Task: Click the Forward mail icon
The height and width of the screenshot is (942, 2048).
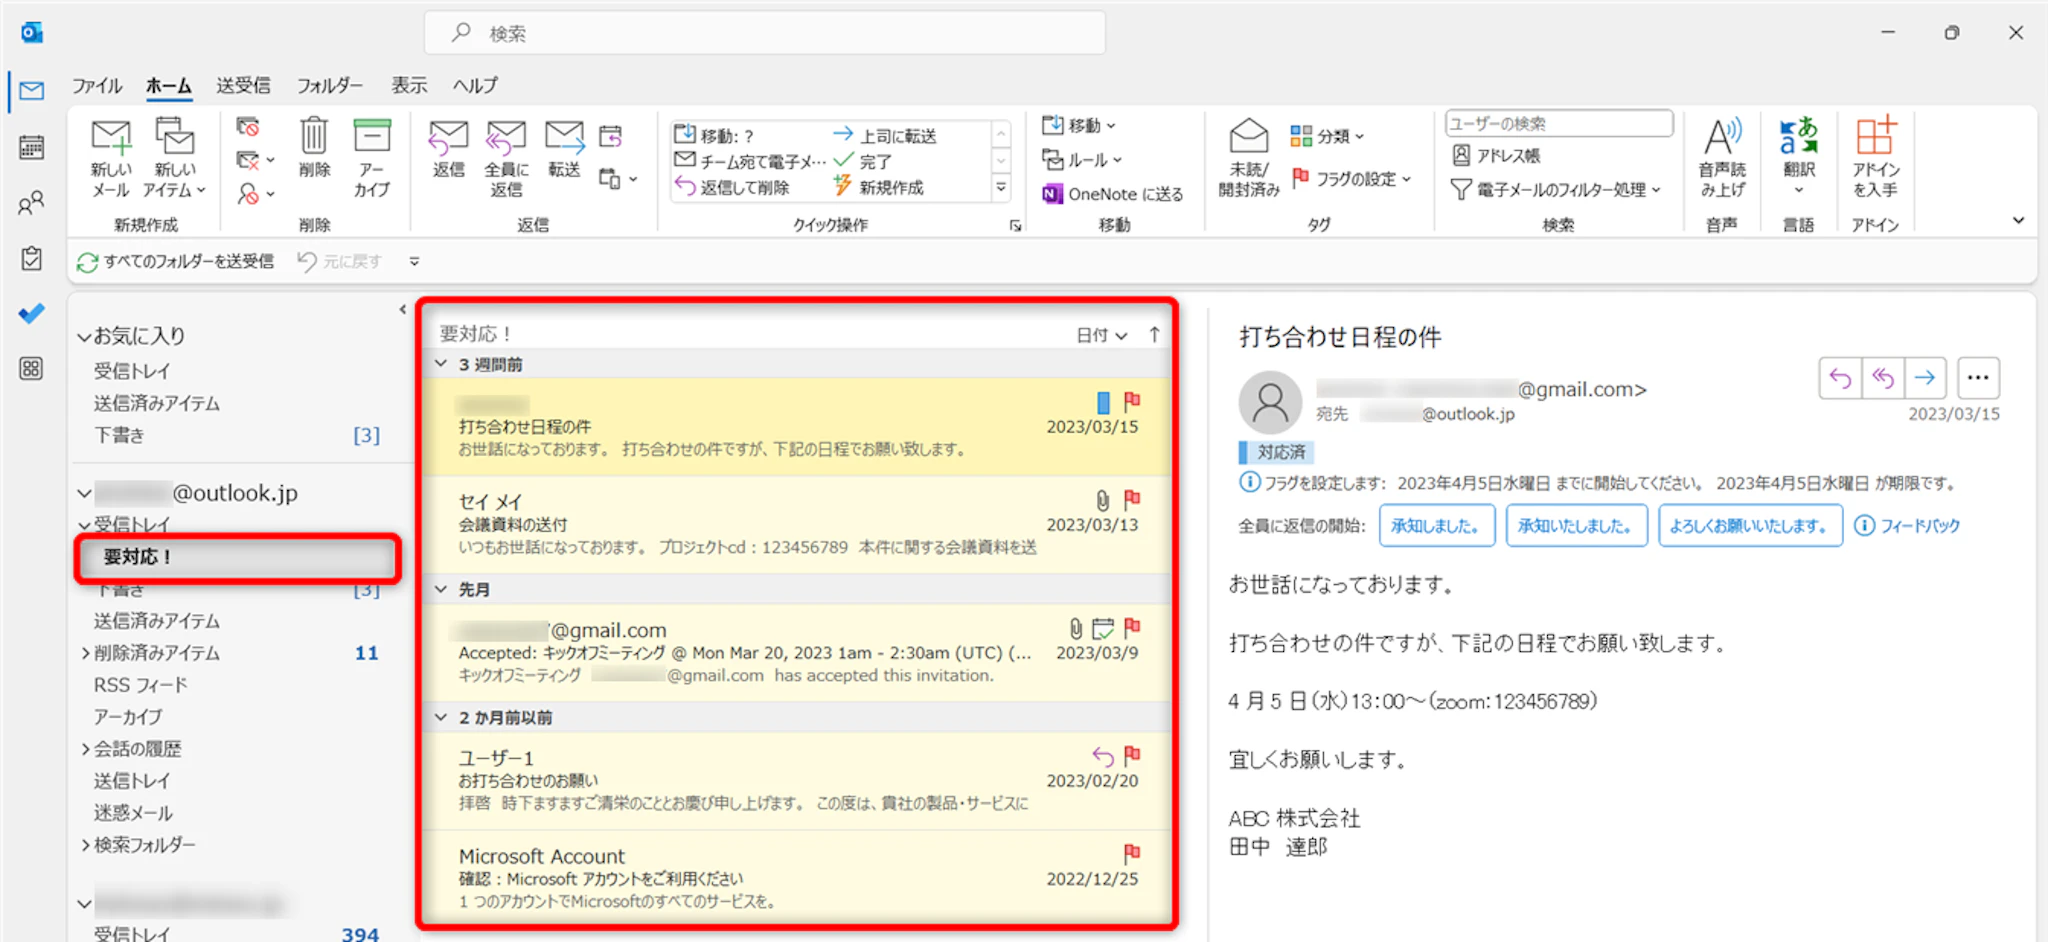Action: (564, 138)
